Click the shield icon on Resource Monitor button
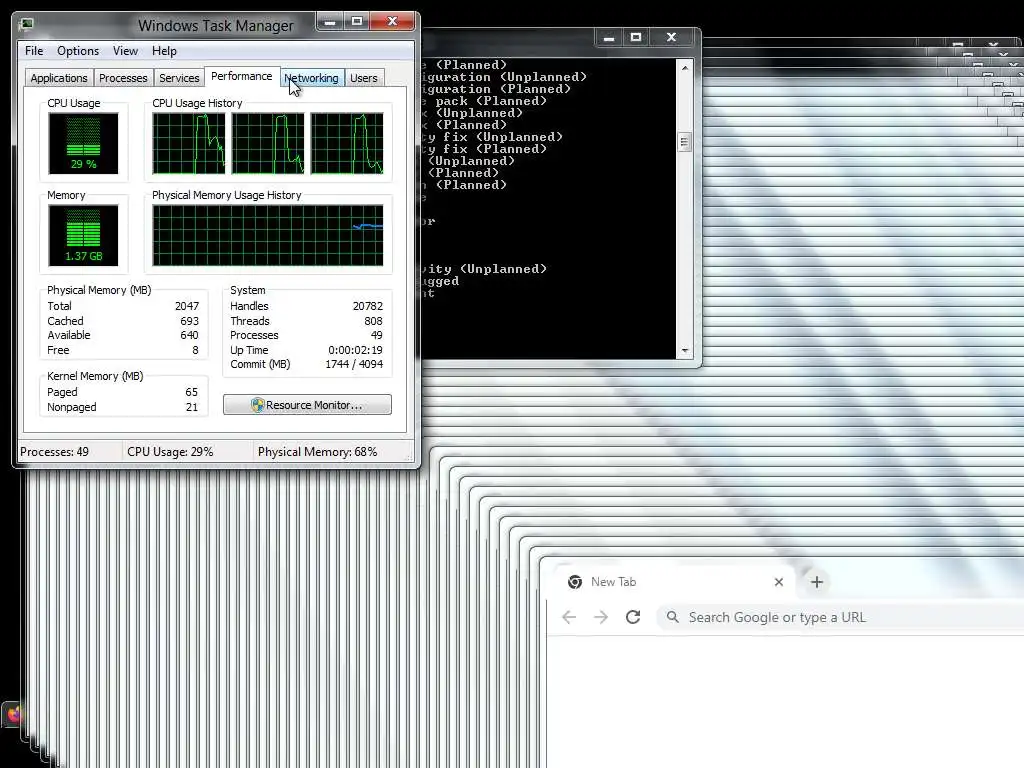Image resolution: width=1024 pixels, height=768 pixels. [x=257, y=405]
